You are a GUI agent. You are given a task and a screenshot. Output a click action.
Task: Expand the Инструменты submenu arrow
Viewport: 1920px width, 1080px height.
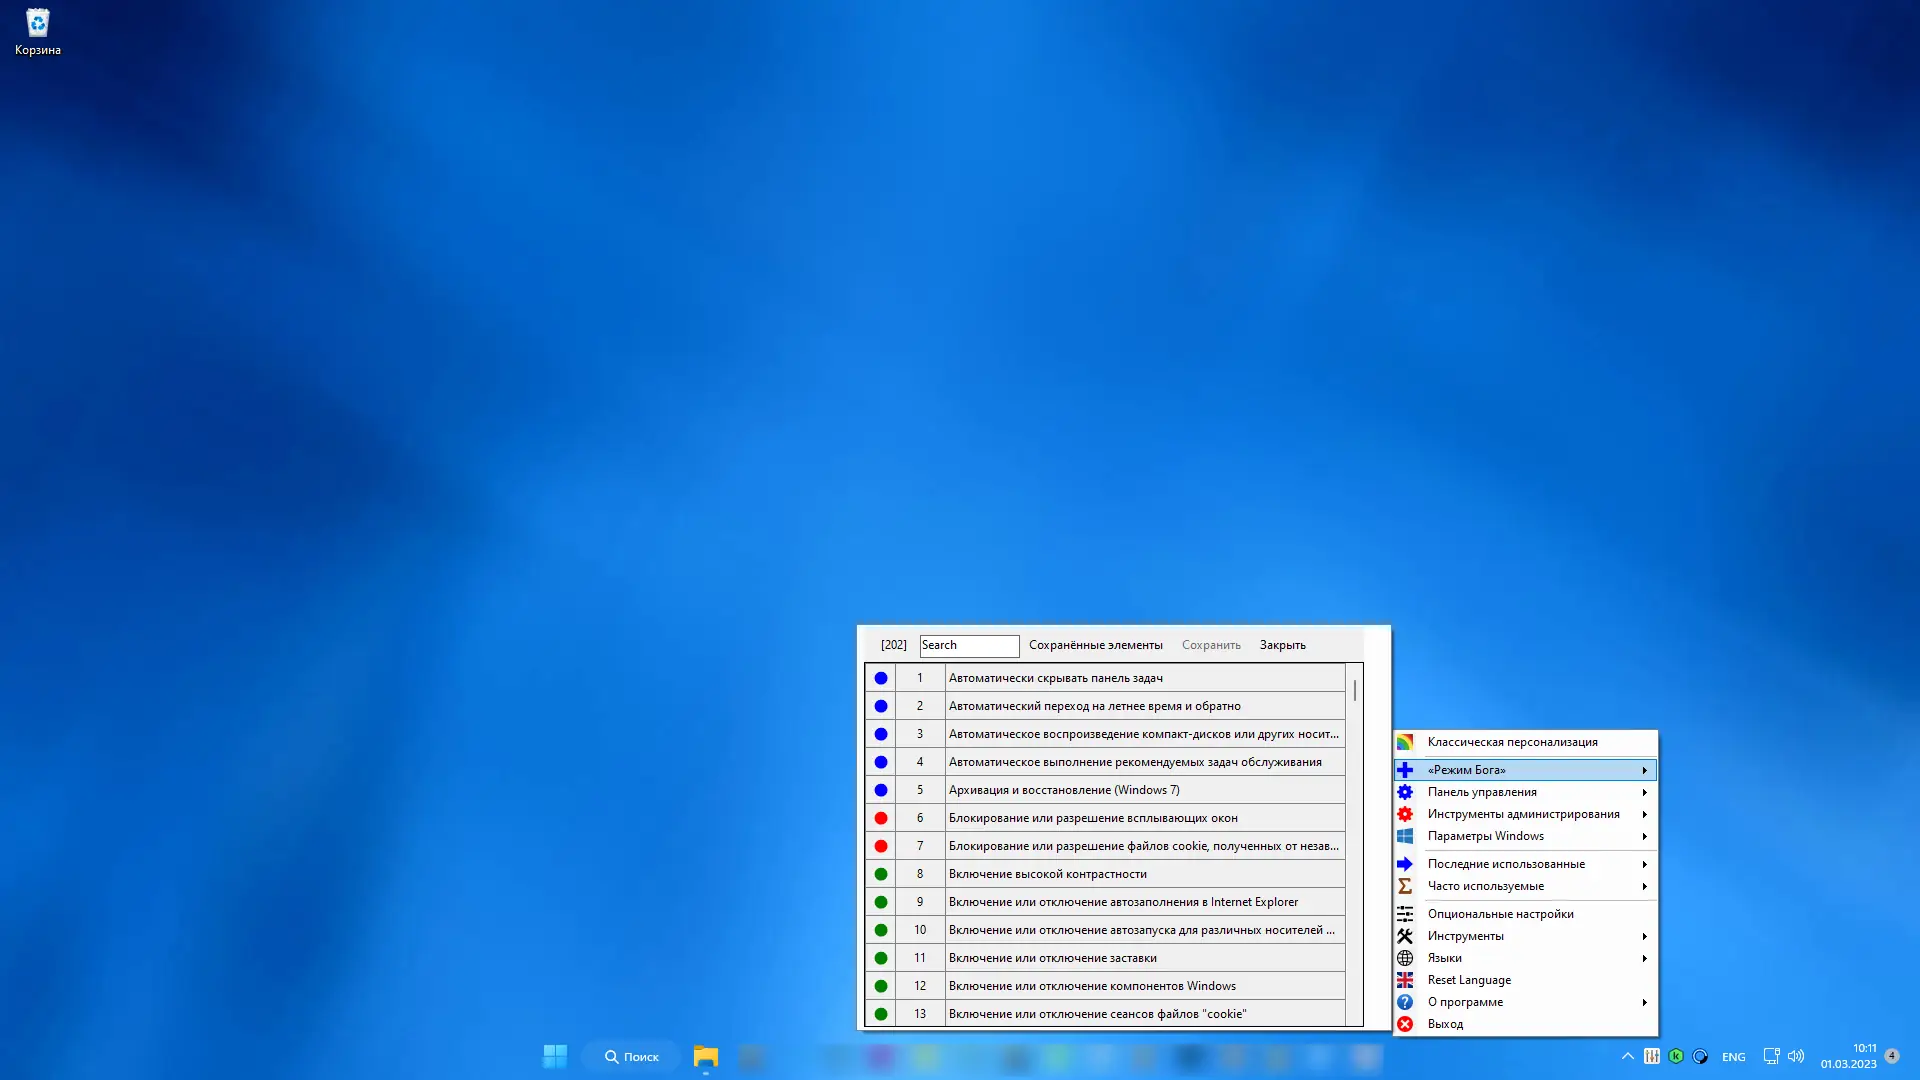[1644, 936]
